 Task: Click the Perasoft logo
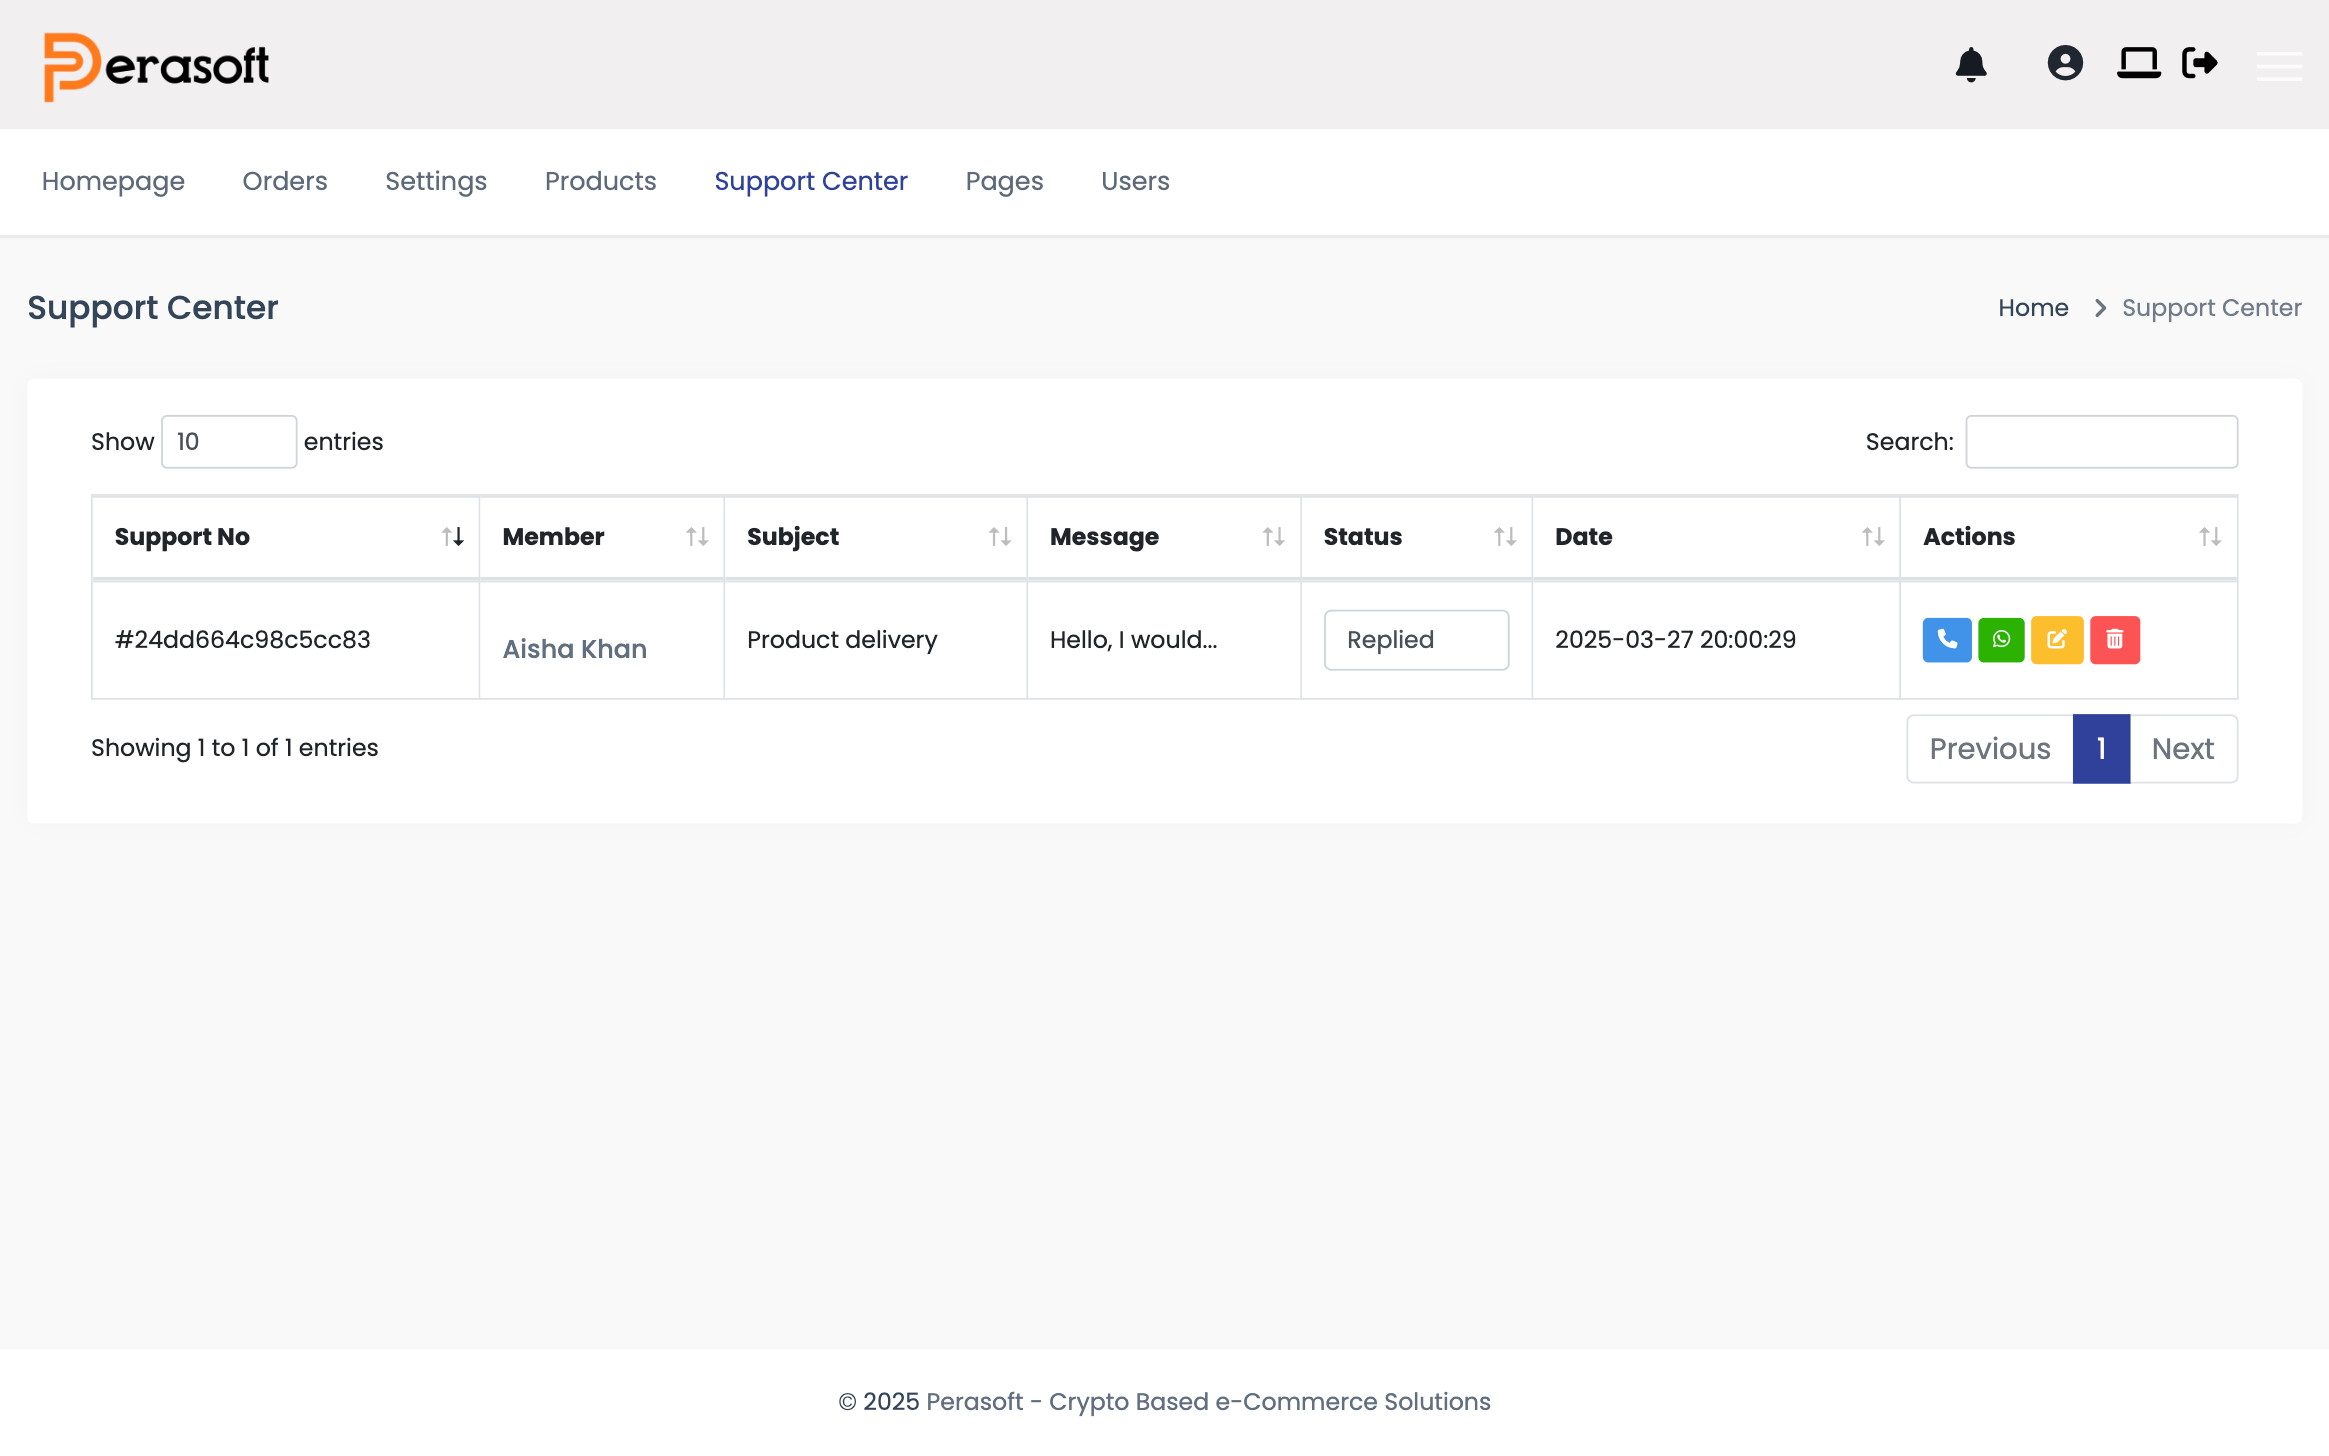tap(156, 66)
